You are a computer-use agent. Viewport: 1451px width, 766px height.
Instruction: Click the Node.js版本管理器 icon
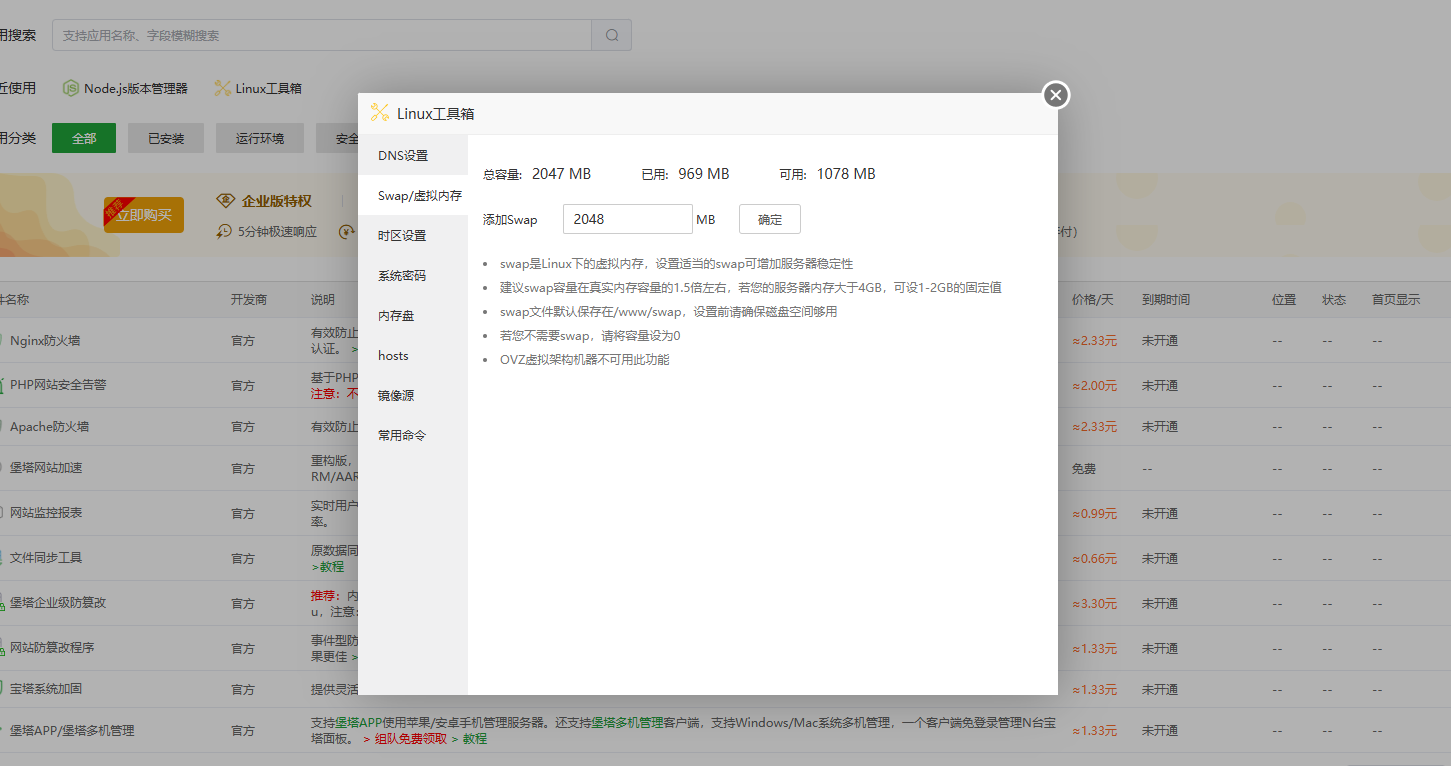[x=71, y=88]
